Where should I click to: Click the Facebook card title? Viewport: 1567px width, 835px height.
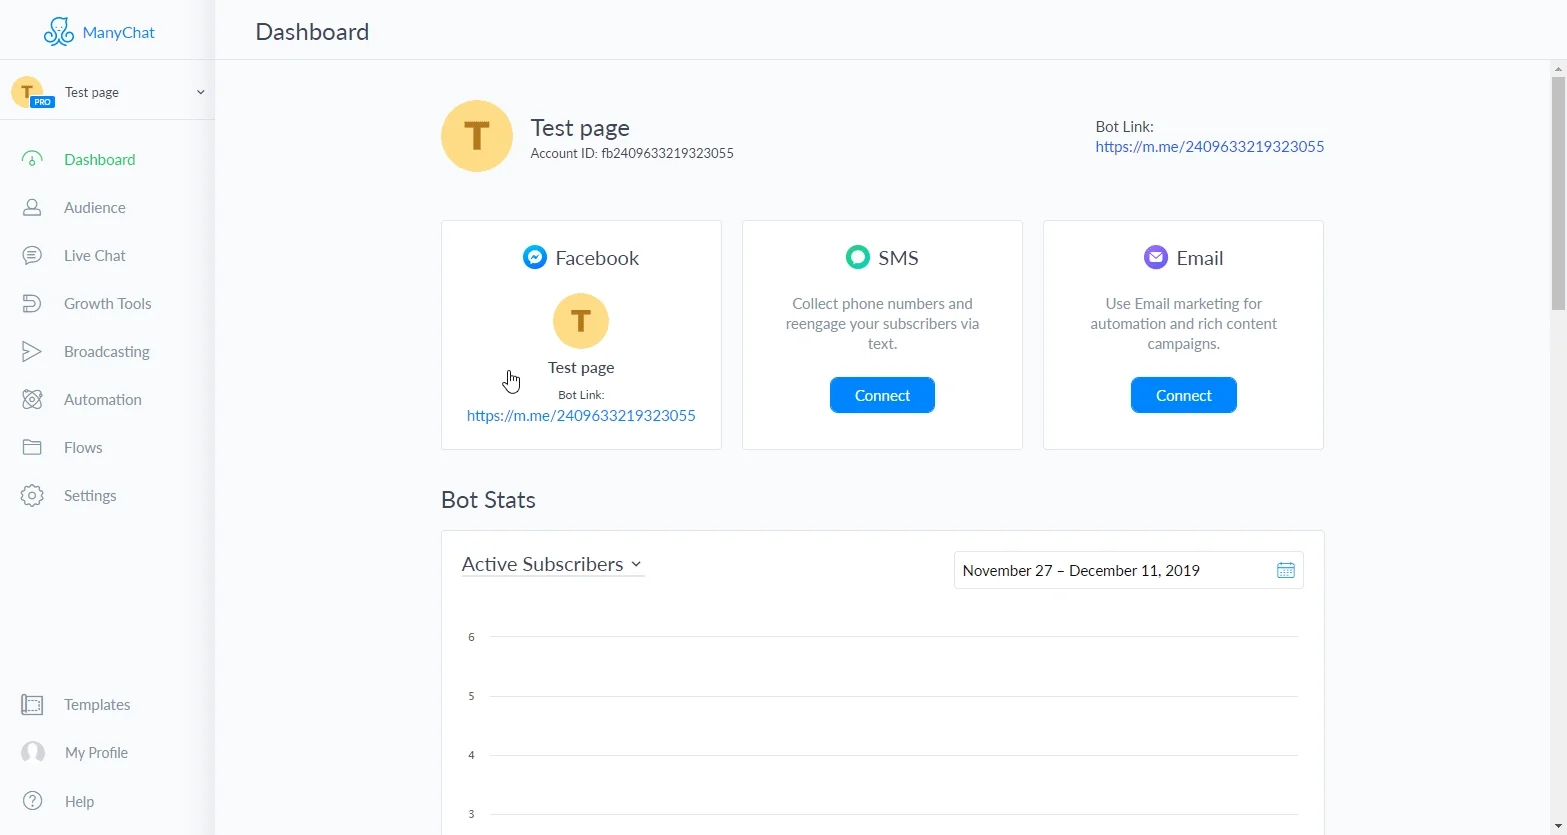(x=597, y=257)
